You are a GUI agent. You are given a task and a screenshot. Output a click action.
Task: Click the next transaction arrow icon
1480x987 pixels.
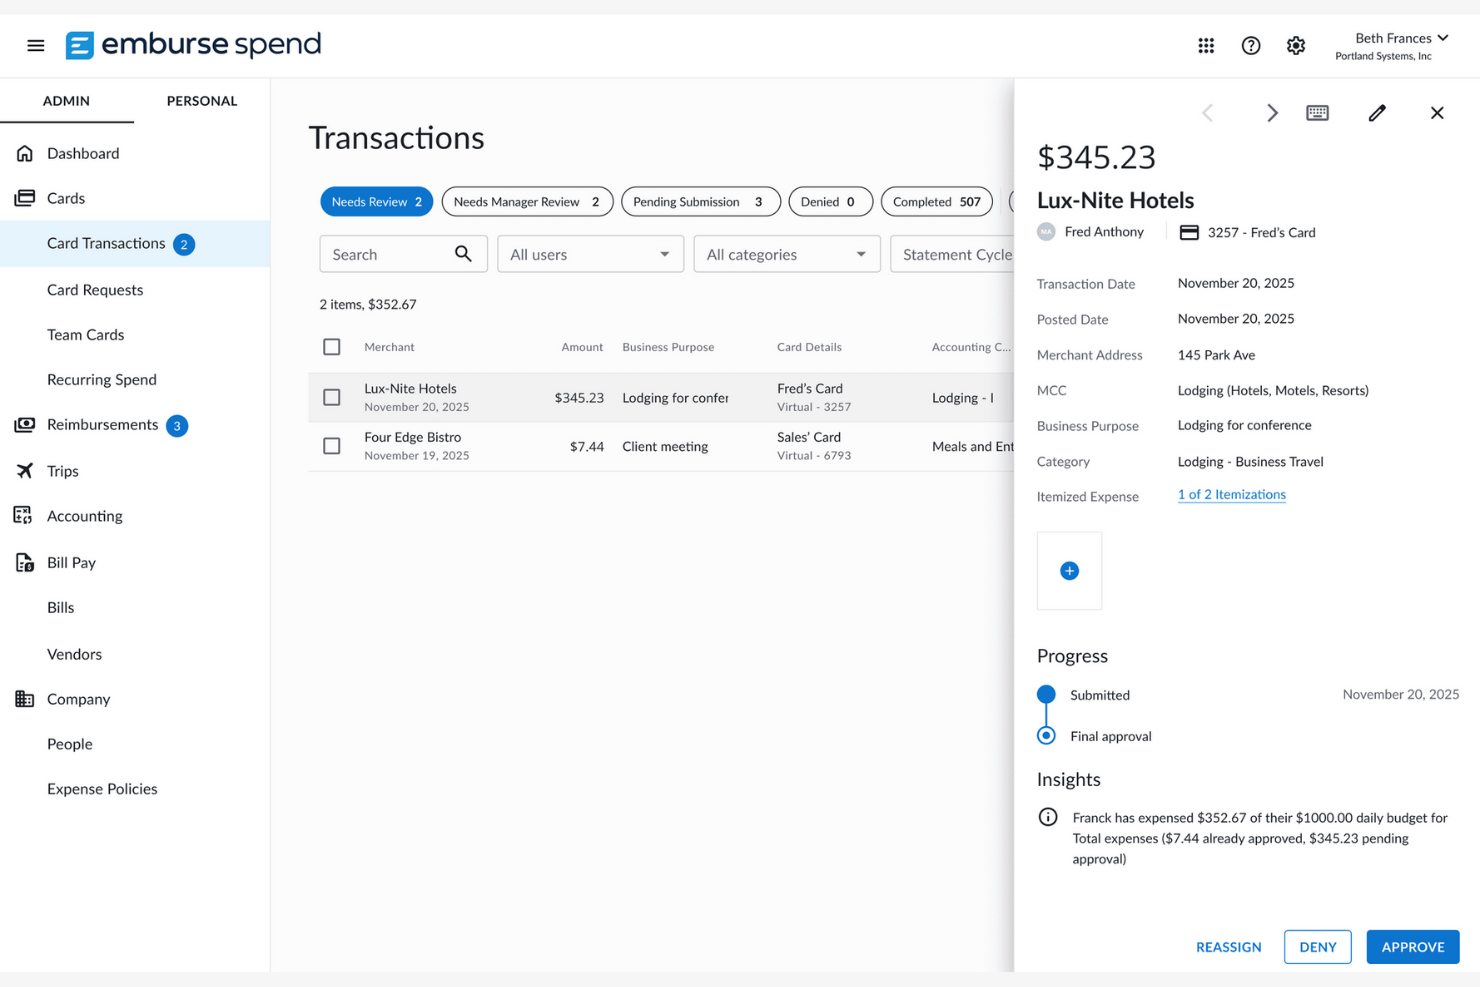(x=1272, y=113)
